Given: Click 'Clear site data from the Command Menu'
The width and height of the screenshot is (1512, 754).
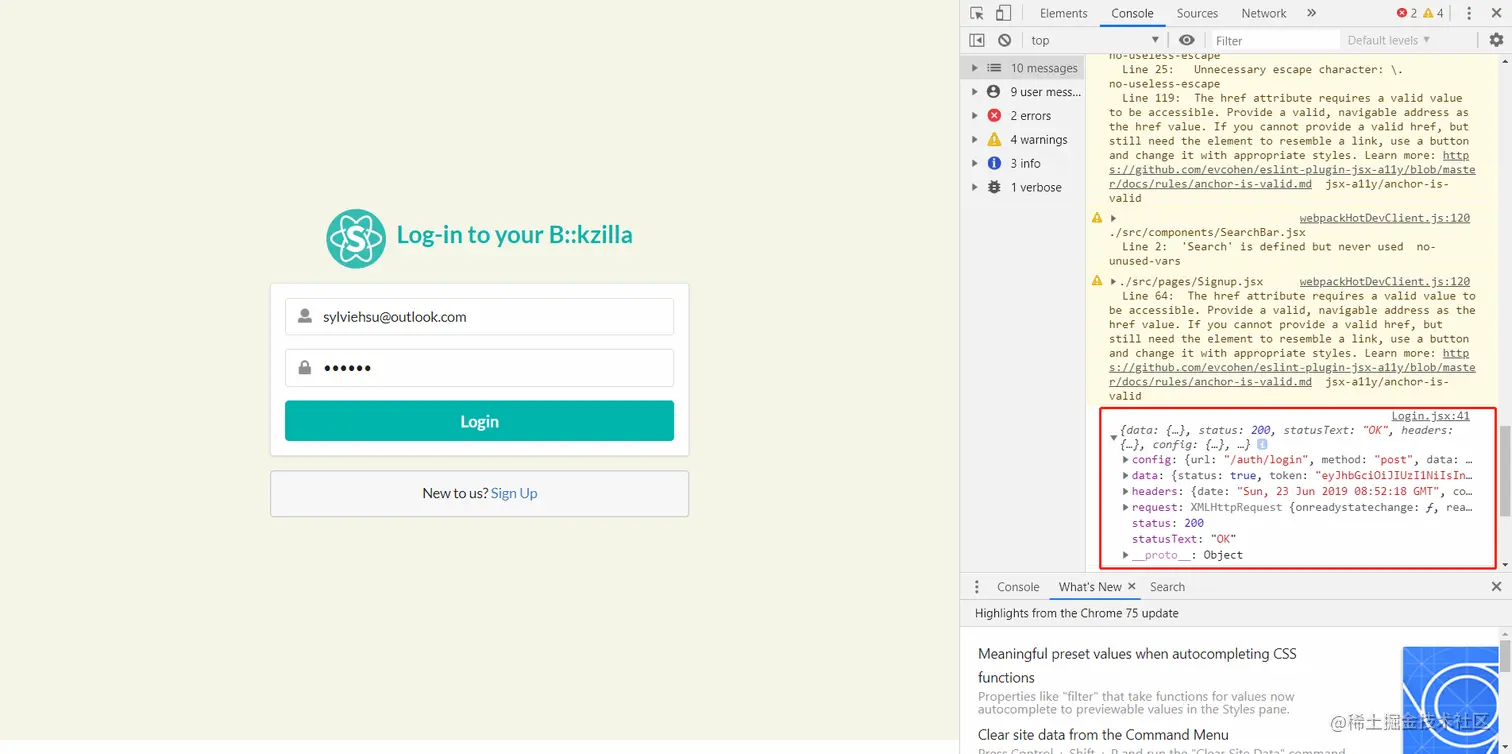Looking at the screenshot, I should 1103,734.
